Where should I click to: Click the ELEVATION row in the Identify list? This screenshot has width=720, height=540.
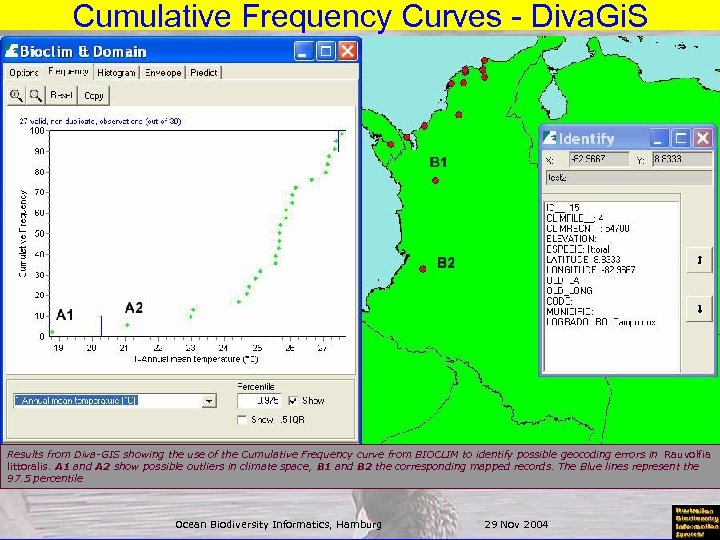pyautogui.click(x=571, y=239)
